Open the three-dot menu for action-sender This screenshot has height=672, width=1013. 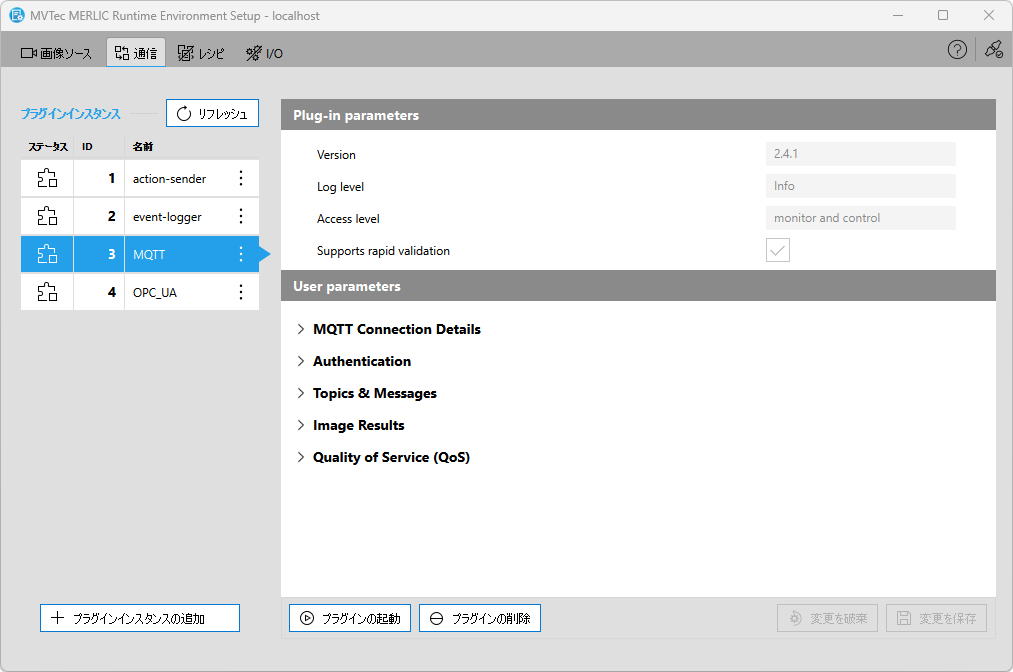pyautogui.click(x=240, y=178)
